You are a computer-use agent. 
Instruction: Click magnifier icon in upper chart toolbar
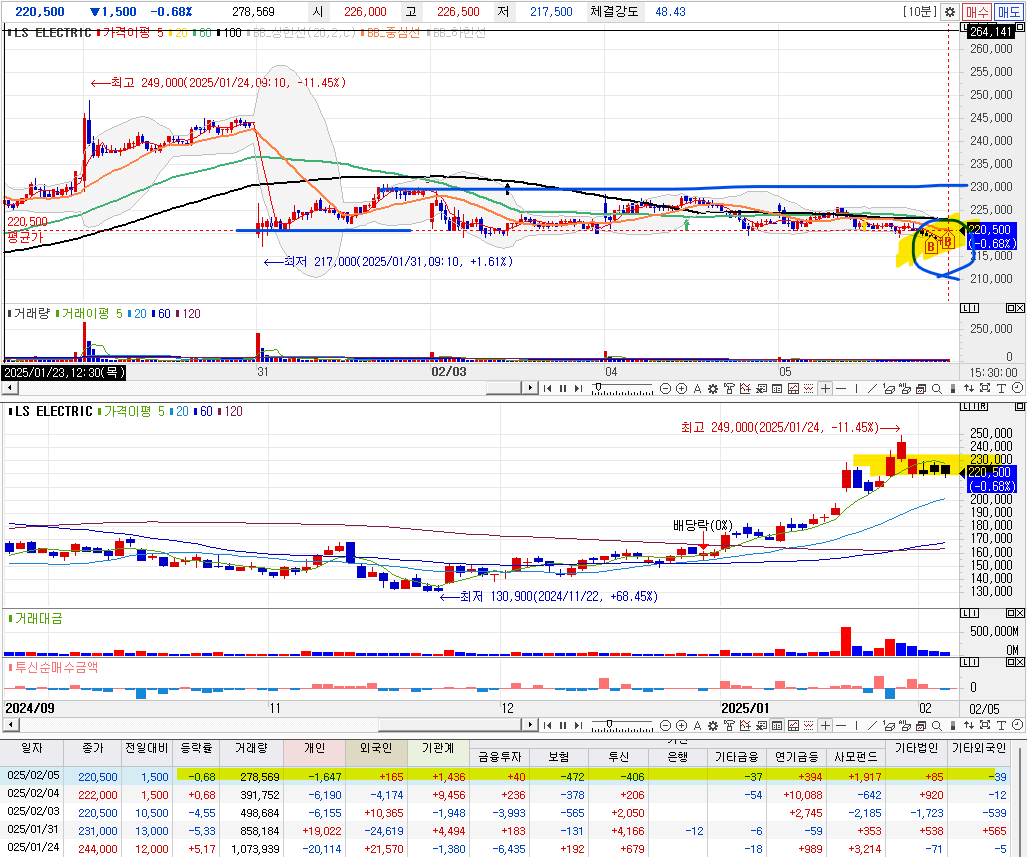coord(937,389)
